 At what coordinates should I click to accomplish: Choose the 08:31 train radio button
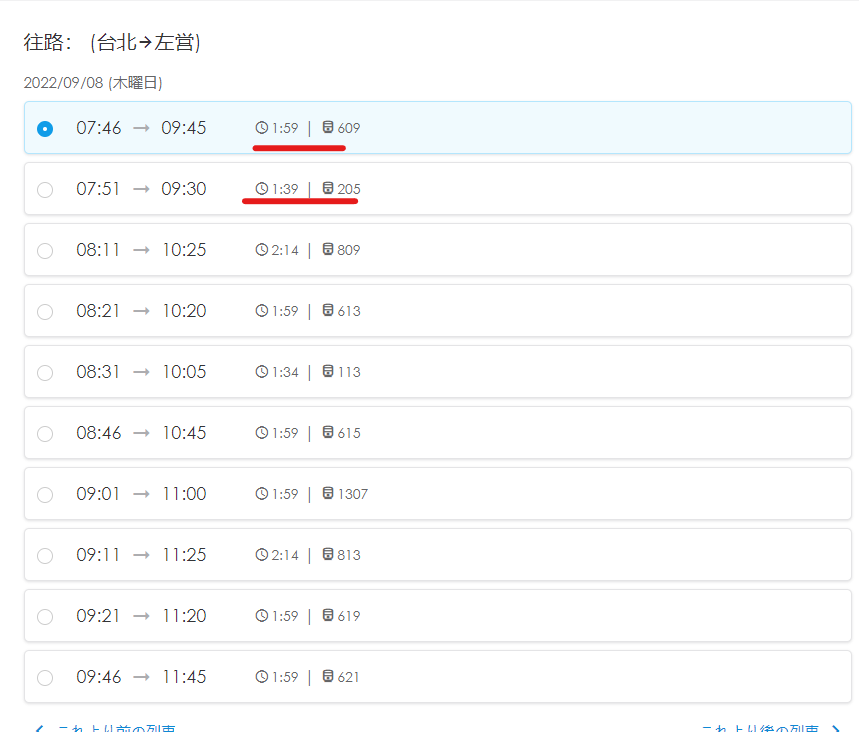pyautogui.click(x=45, y=373)
